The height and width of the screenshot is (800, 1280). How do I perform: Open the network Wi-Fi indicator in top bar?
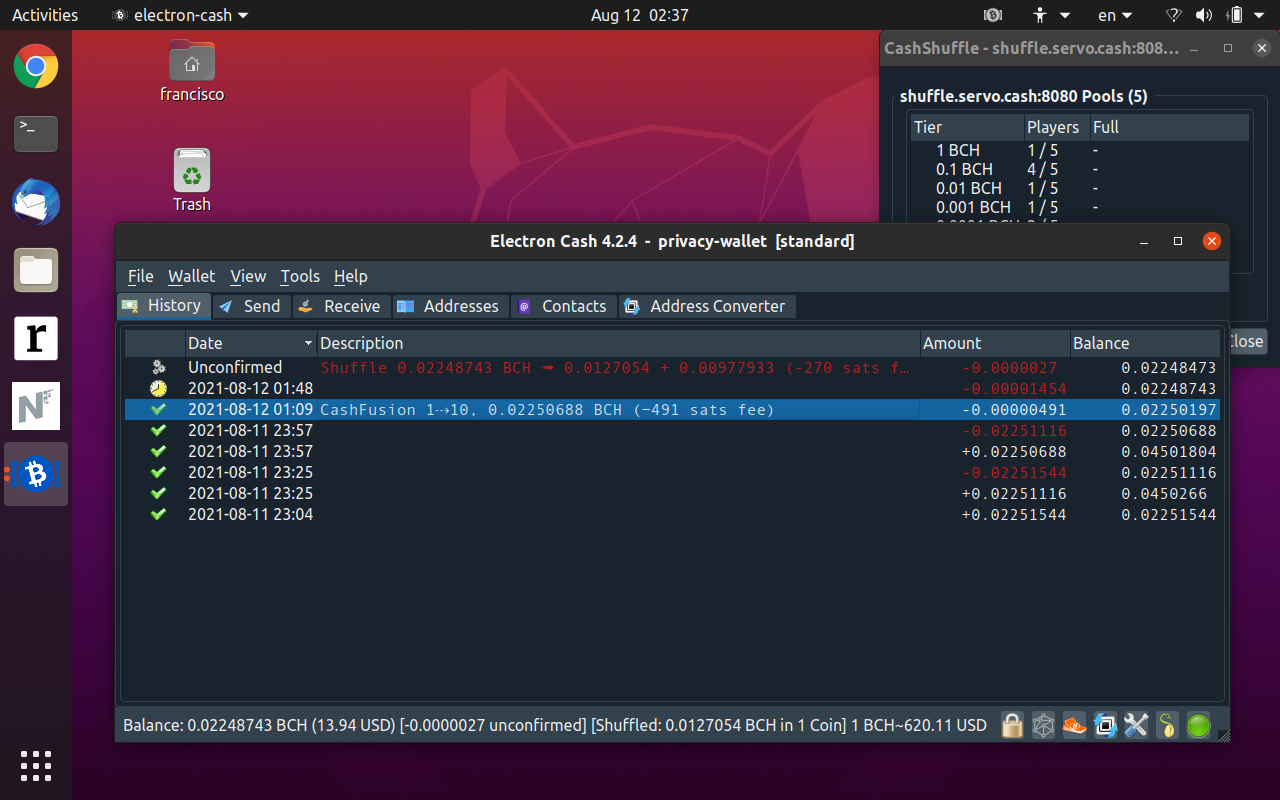click(x=1174, y=15)
